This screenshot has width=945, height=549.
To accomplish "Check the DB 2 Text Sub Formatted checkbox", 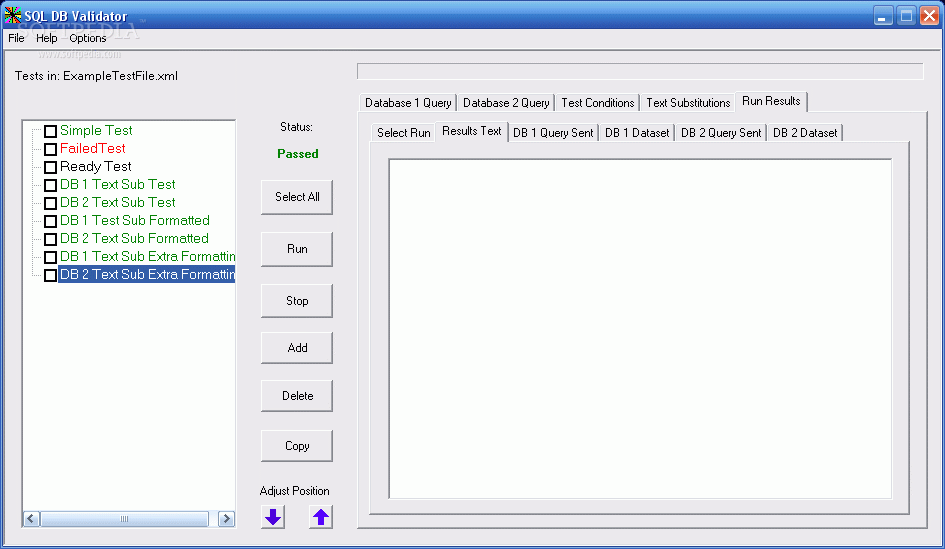I will (x=51, y=239).
